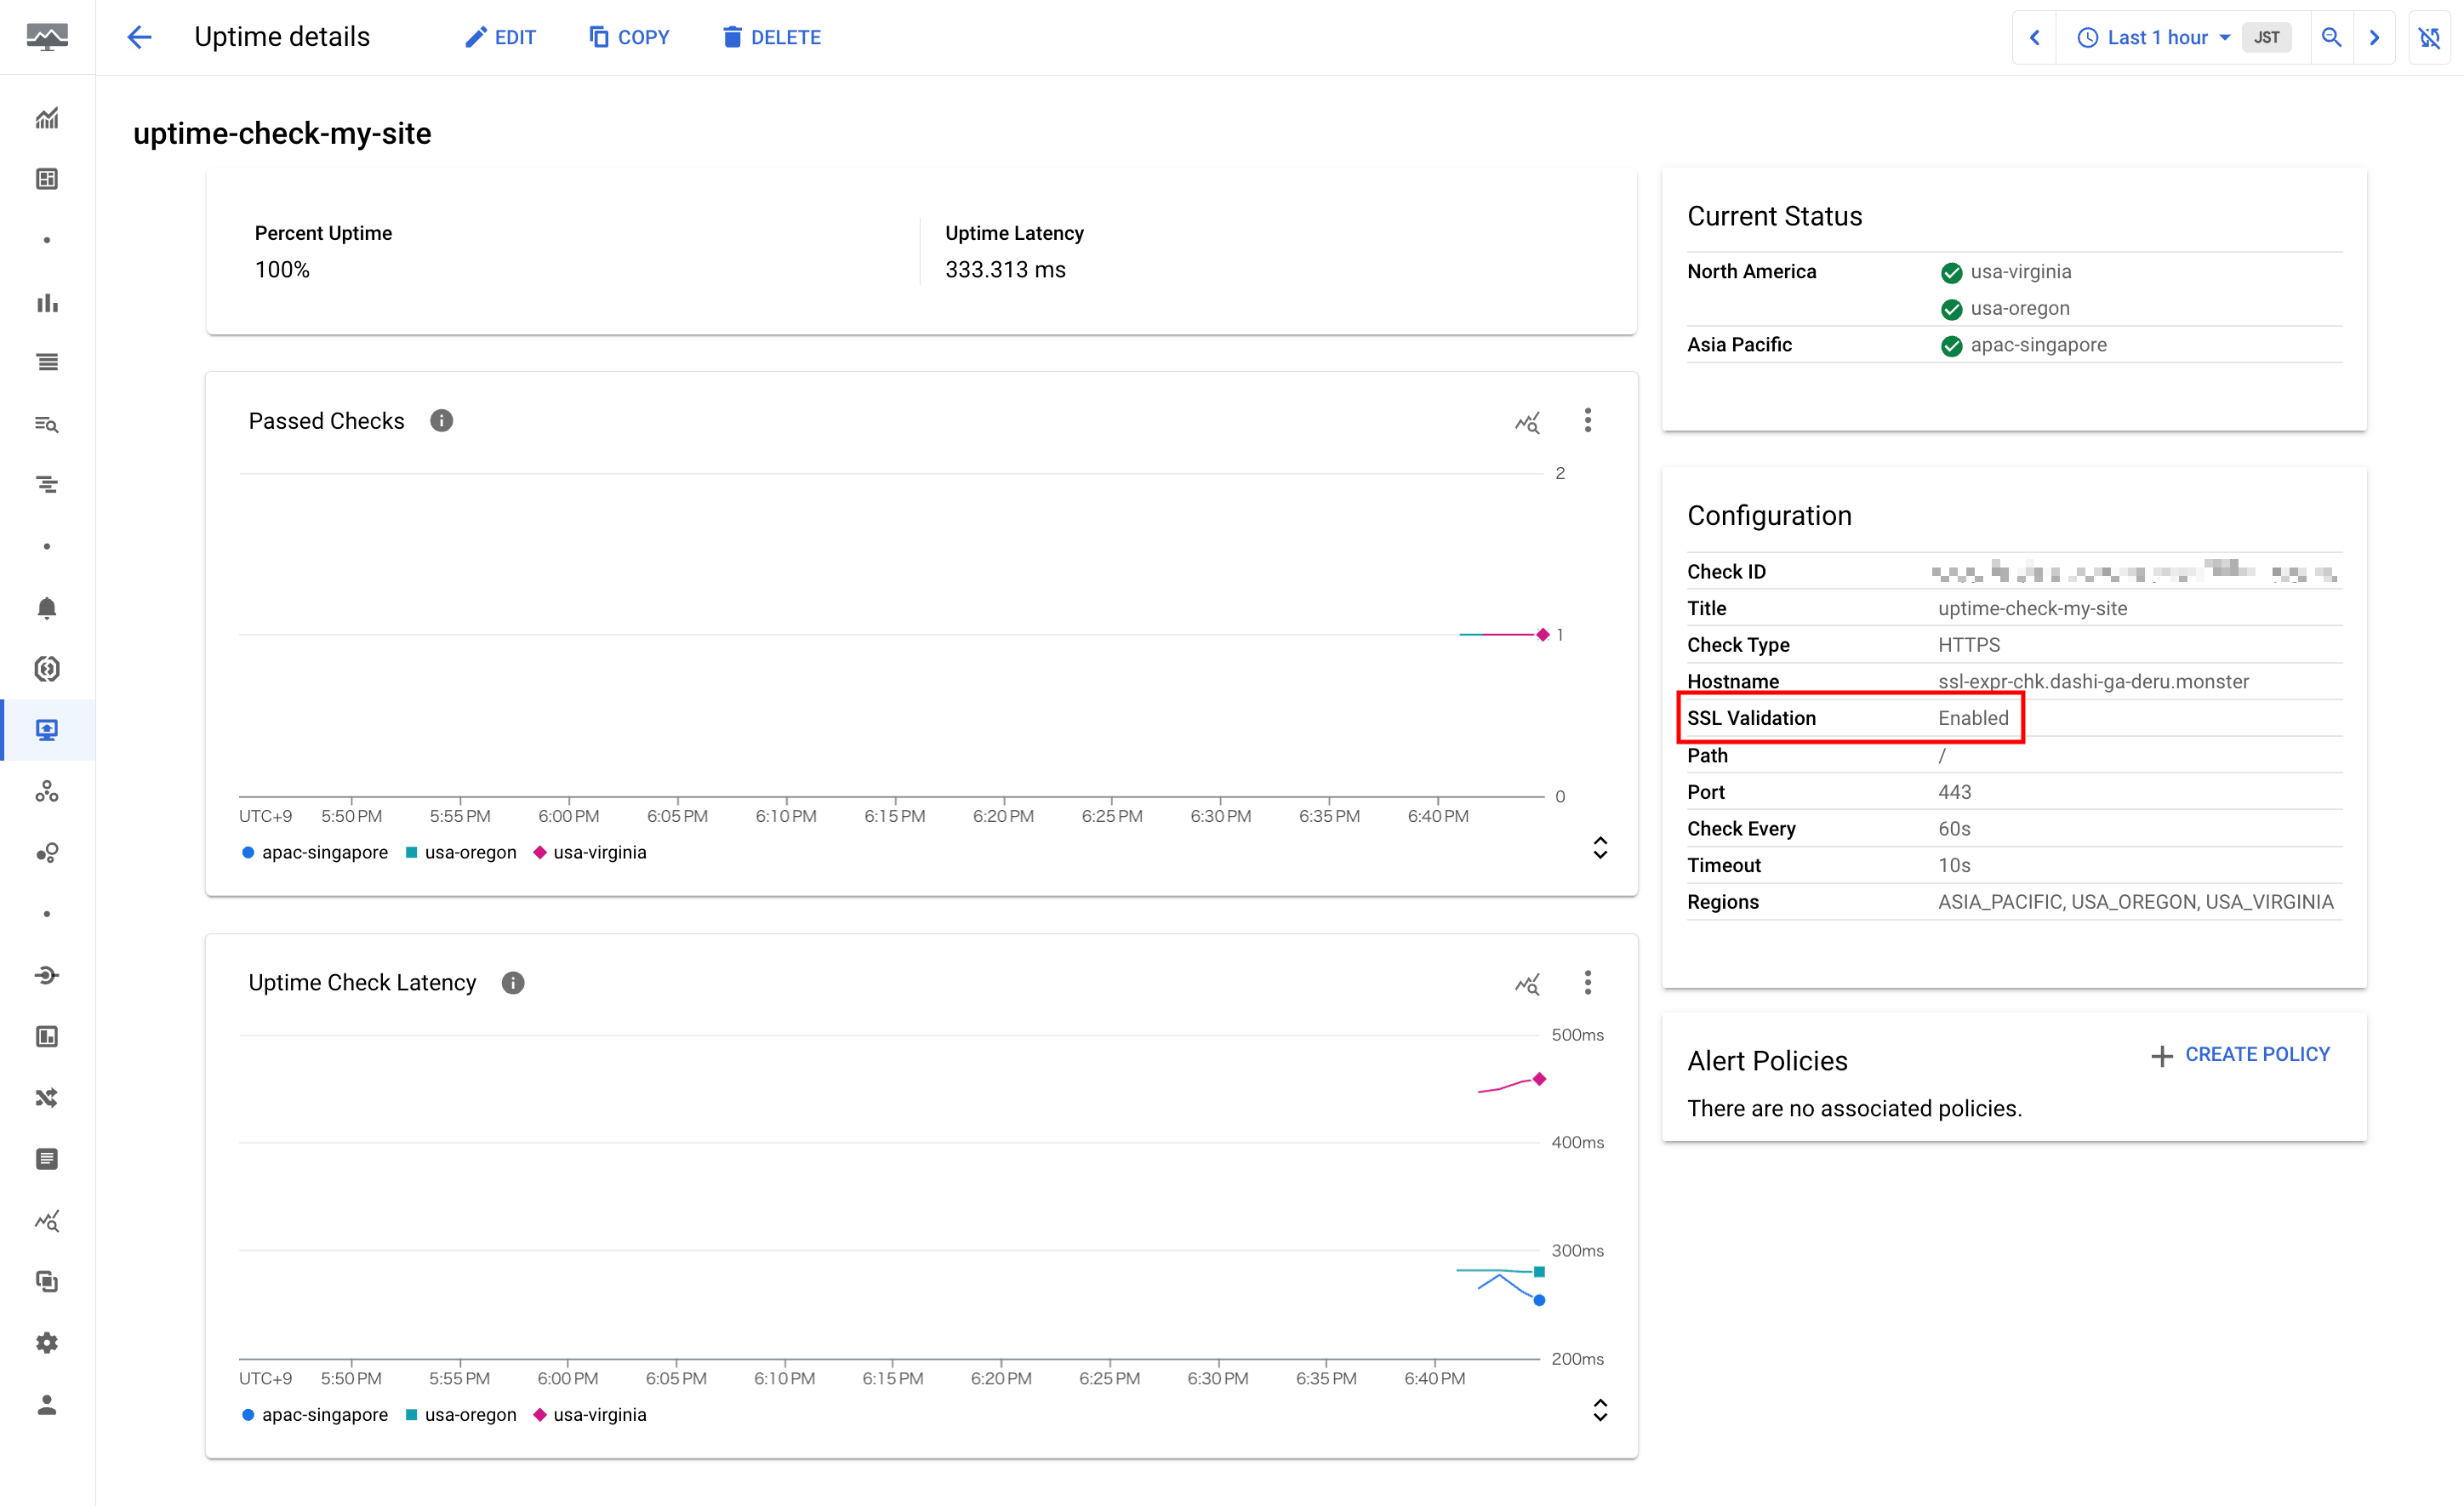The height and width of the screenshot is (1506, 2464).
Task: Click the zoom search icon in time toolbar
Action: 2331,37
